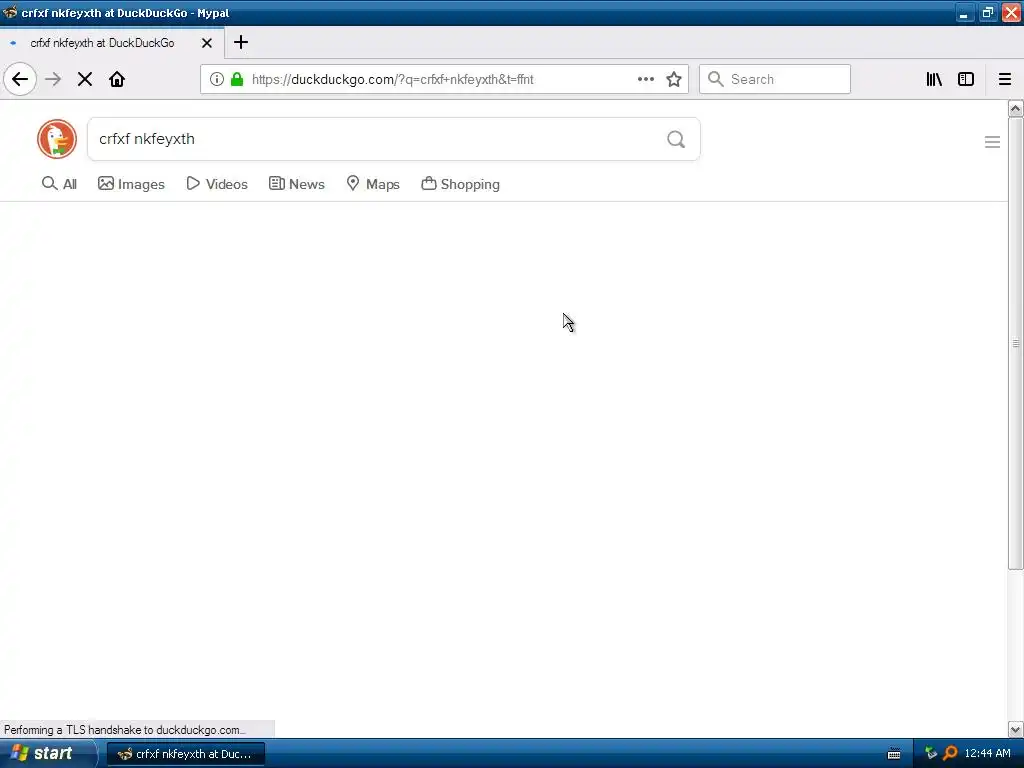Toggle the sidebar view icon
1024x768 pixels.
click(966, 80)
